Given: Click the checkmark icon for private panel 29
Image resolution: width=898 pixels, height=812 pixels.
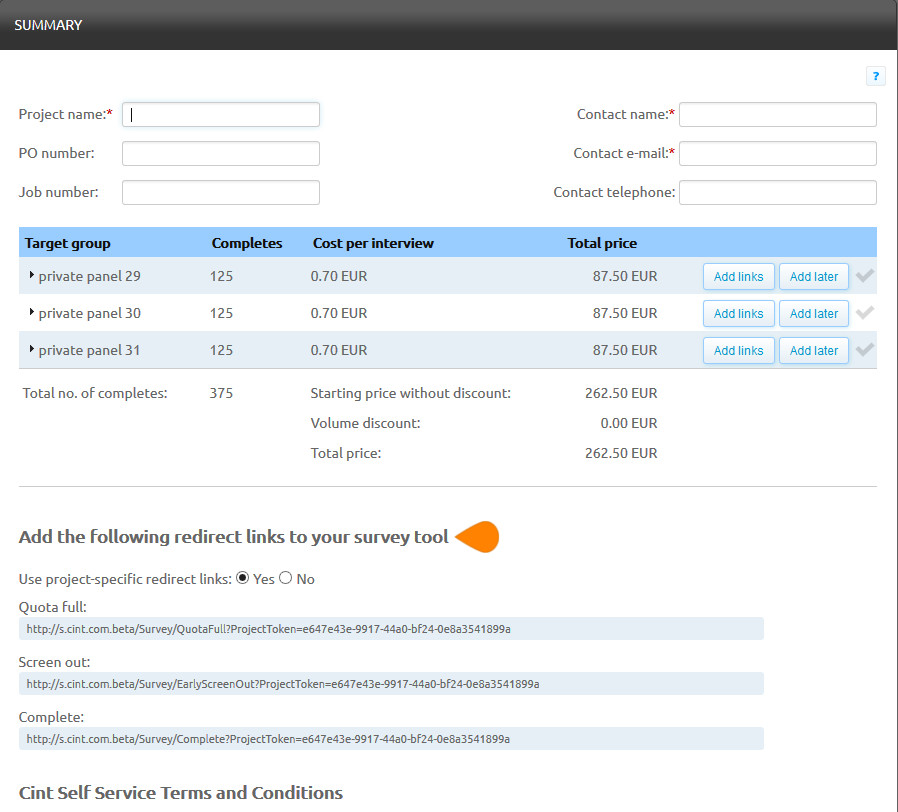Looking at the screenshot, I should coord(865,276).
